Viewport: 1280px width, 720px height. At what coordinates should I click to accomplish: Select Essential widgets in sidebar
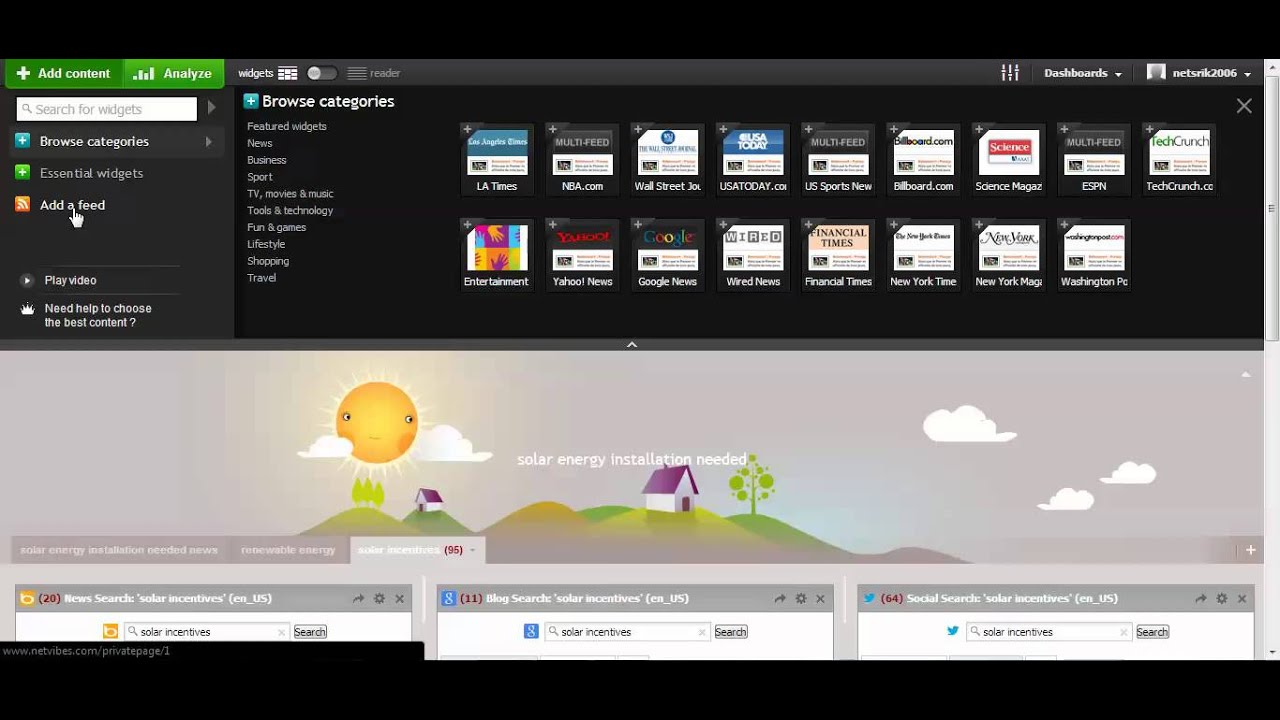pos(91,173)
